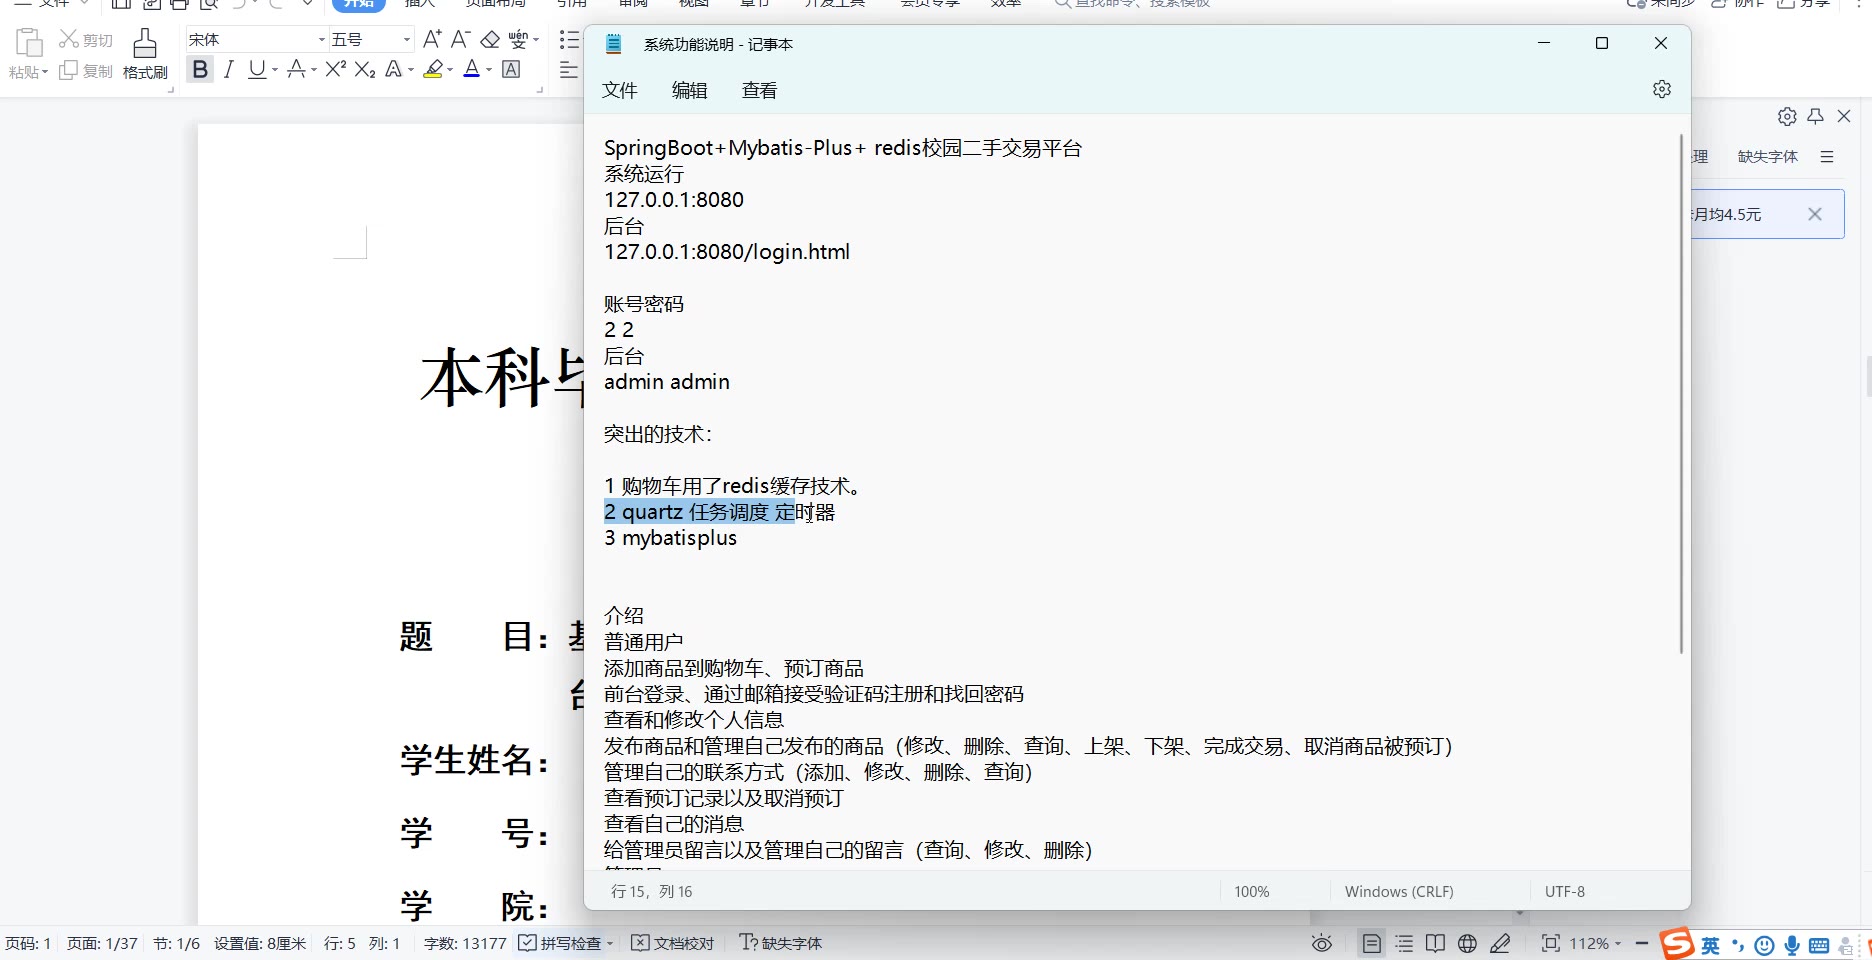Screen dimensions: 1872x960
Task: Apply subscript formatting
Action: point(365,70)
